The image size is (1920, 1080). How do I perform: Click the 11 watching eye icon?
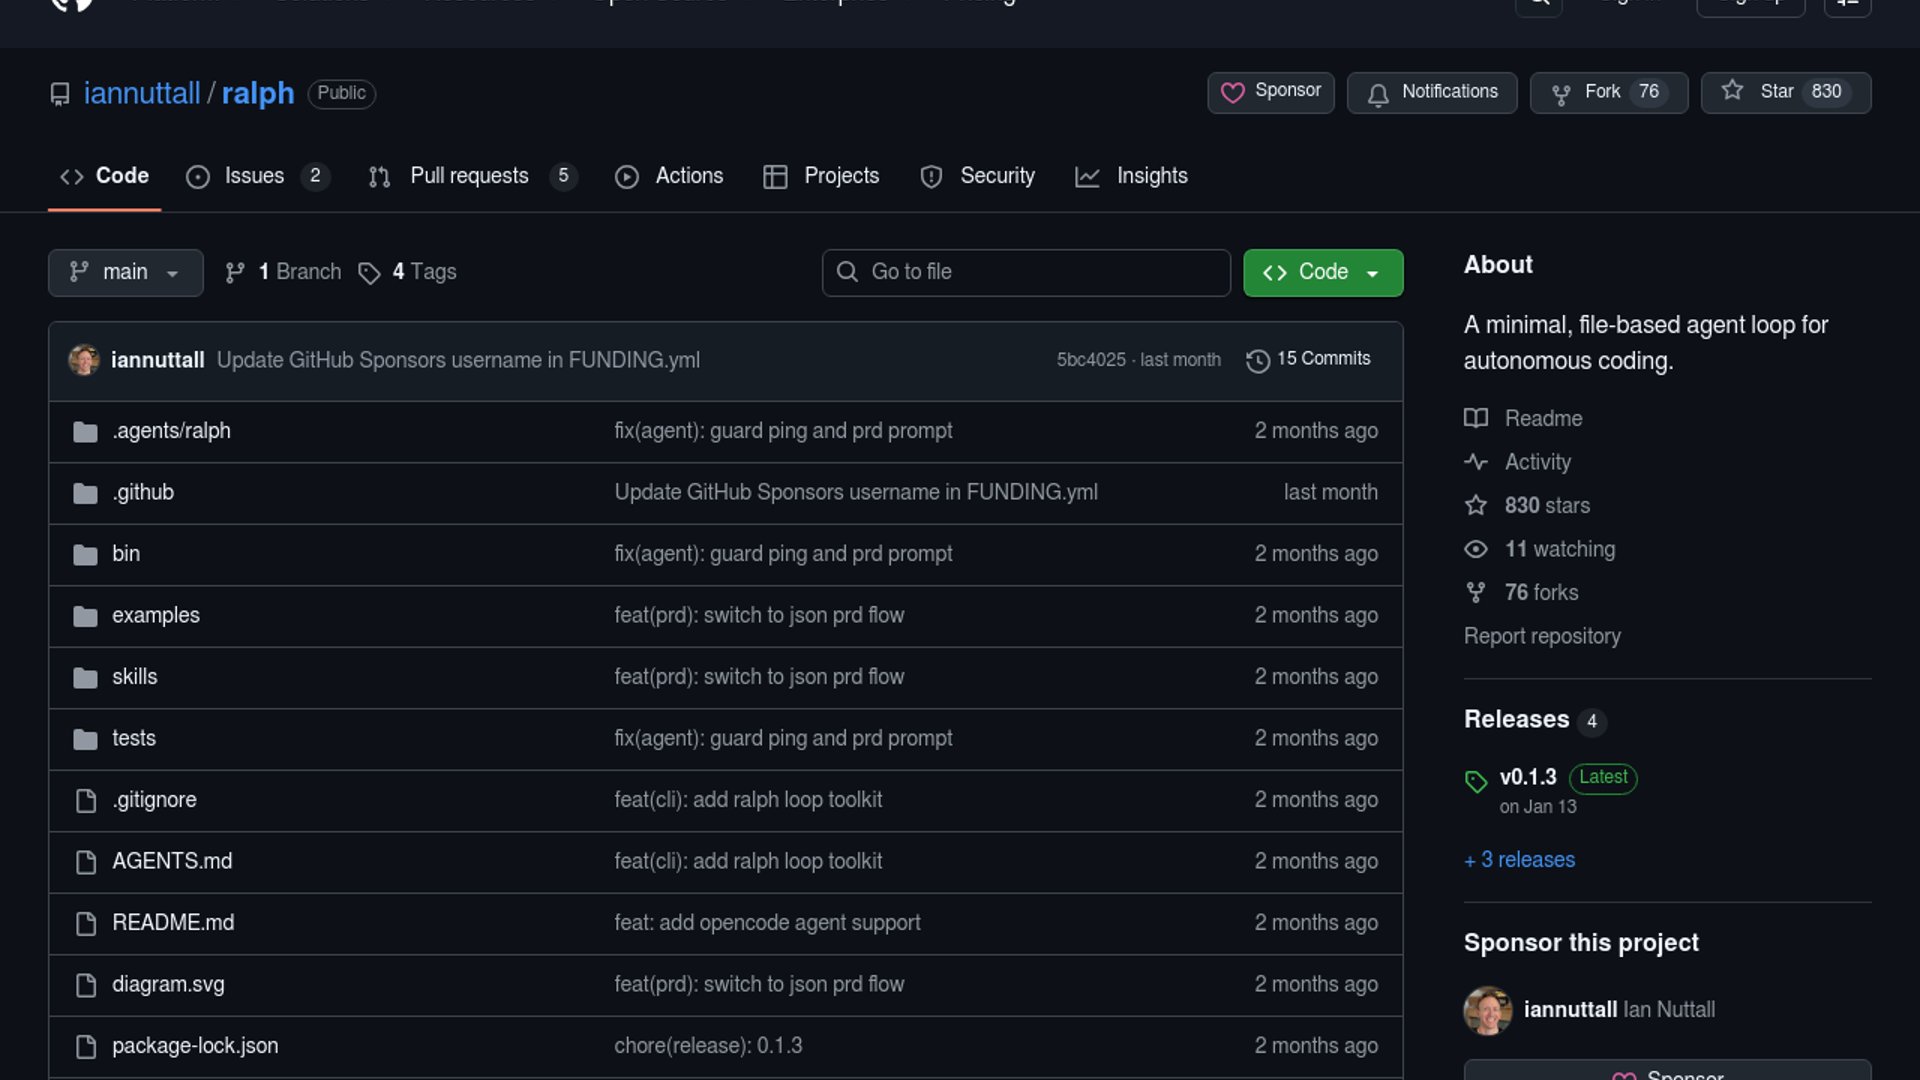pyautogui.click(x=1476, y=549)
